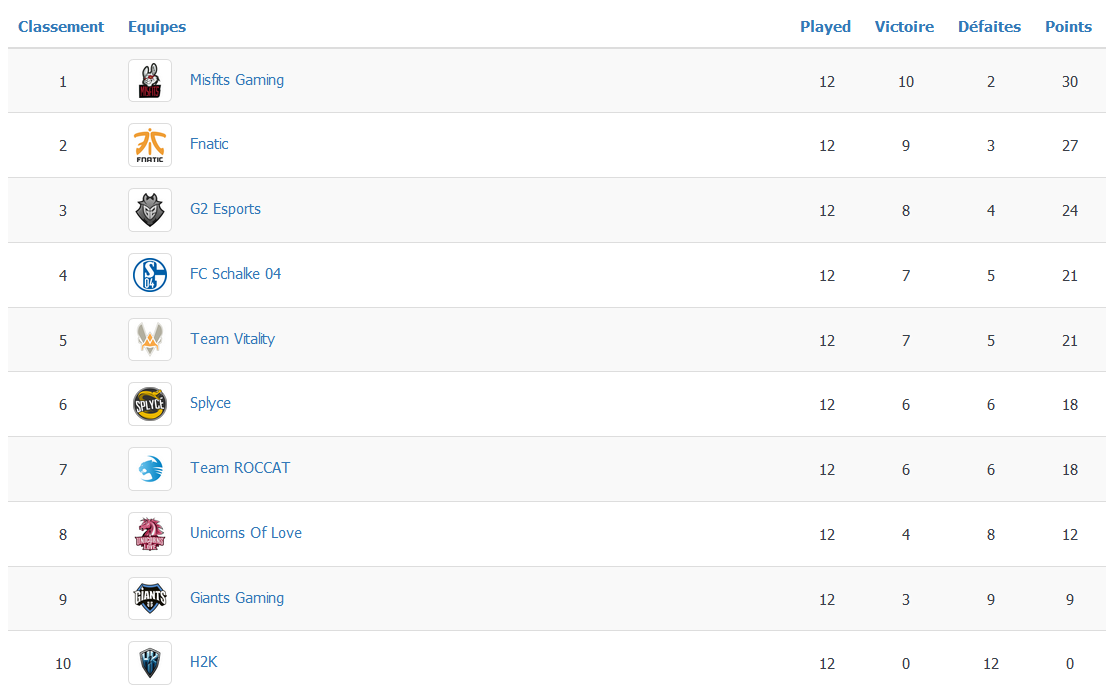The height and width of the screenshot is (689, 1113).
Task: Click the Team ROCCAT logo icon
Action: (150, 469)
